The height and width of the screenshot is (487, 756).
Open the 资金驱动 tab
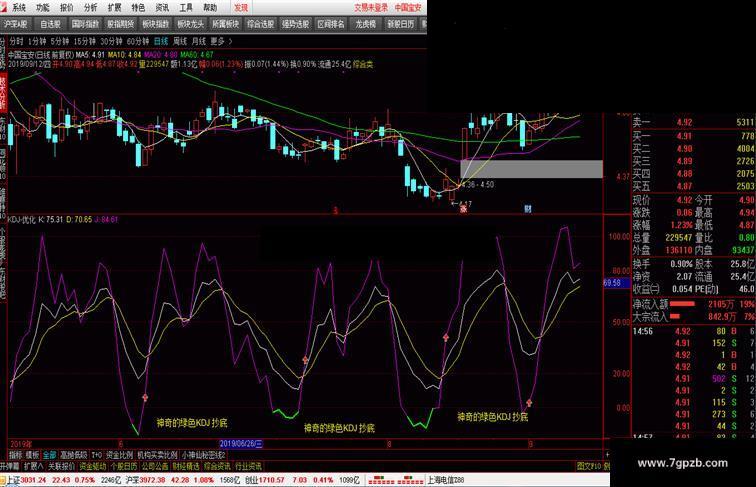(93, 466)
